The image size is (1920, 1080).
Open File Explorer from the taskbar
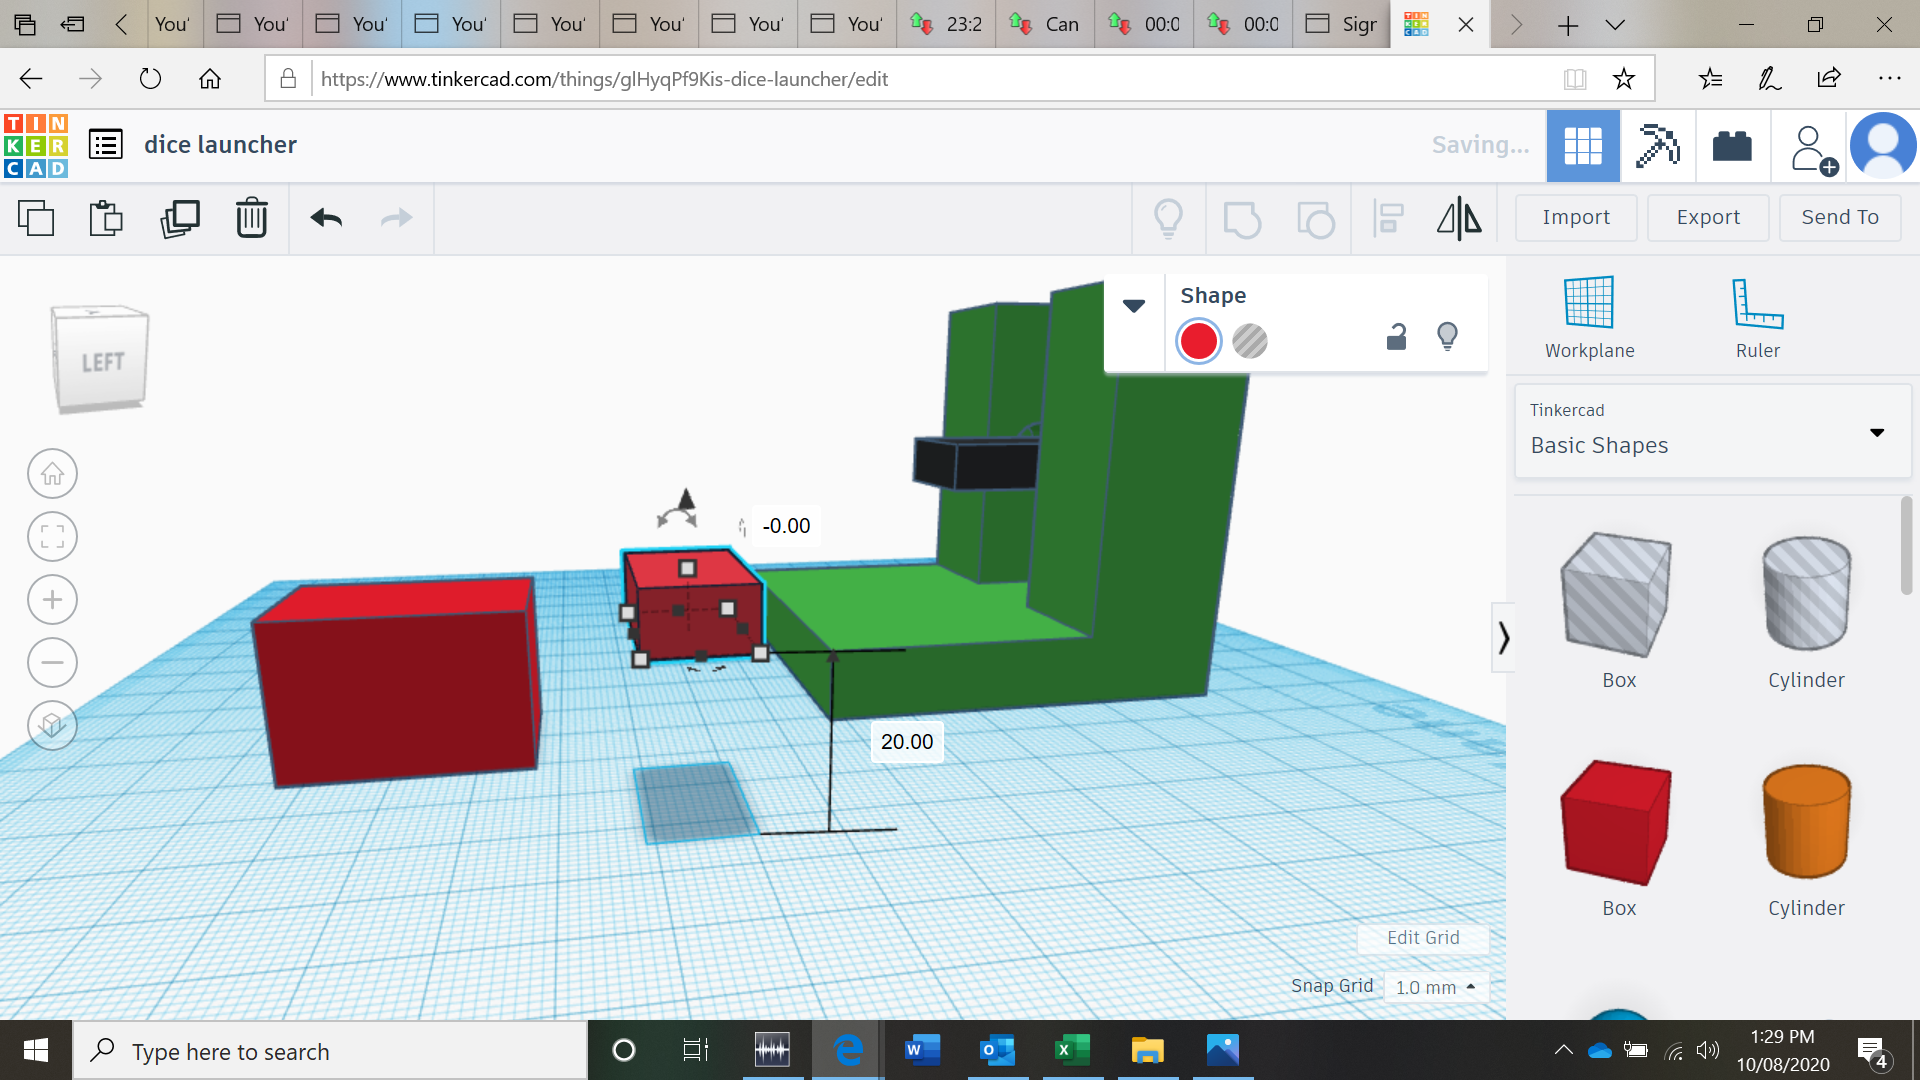1147,1050
